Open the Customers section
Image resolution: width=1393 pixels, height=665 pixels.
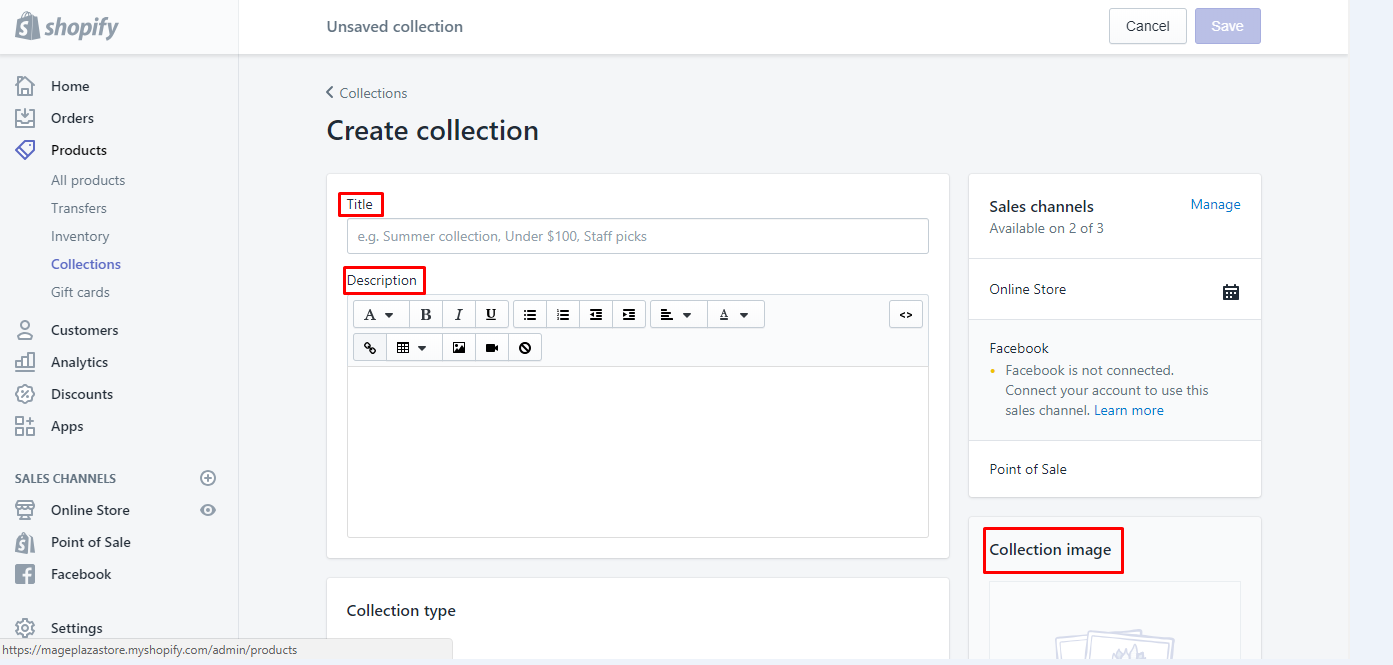point(84,330)
